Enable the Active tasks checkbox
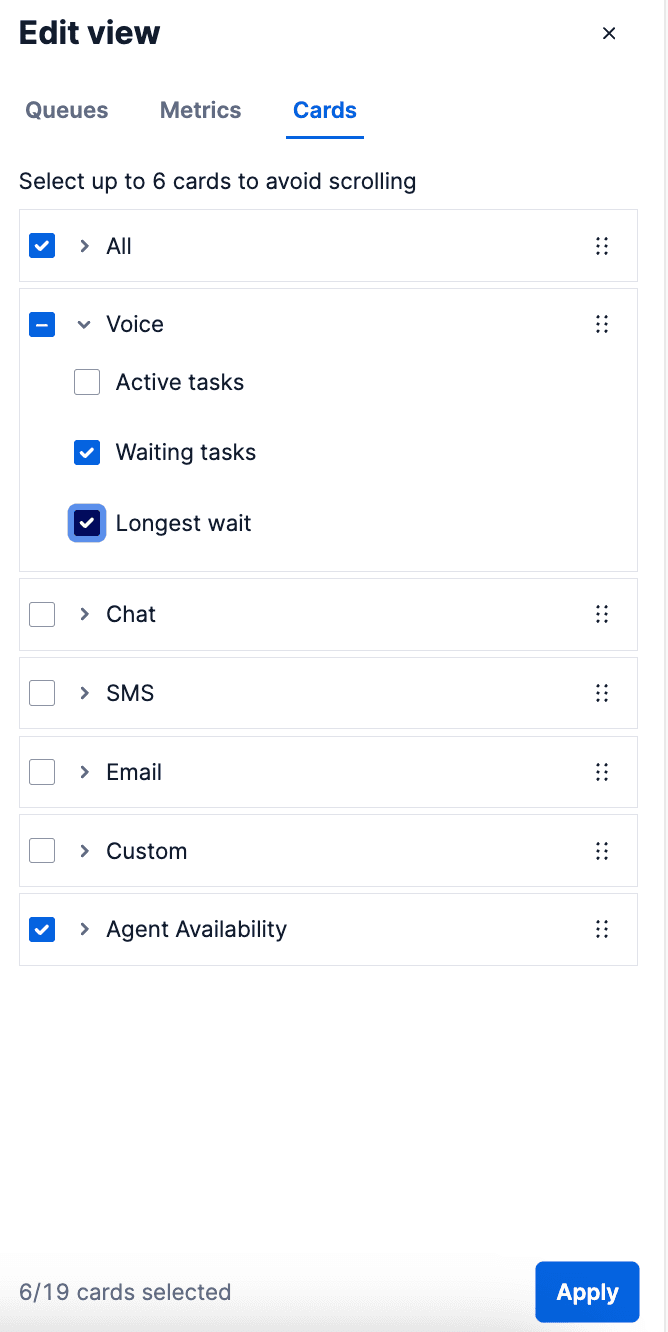 pos(87,382)
